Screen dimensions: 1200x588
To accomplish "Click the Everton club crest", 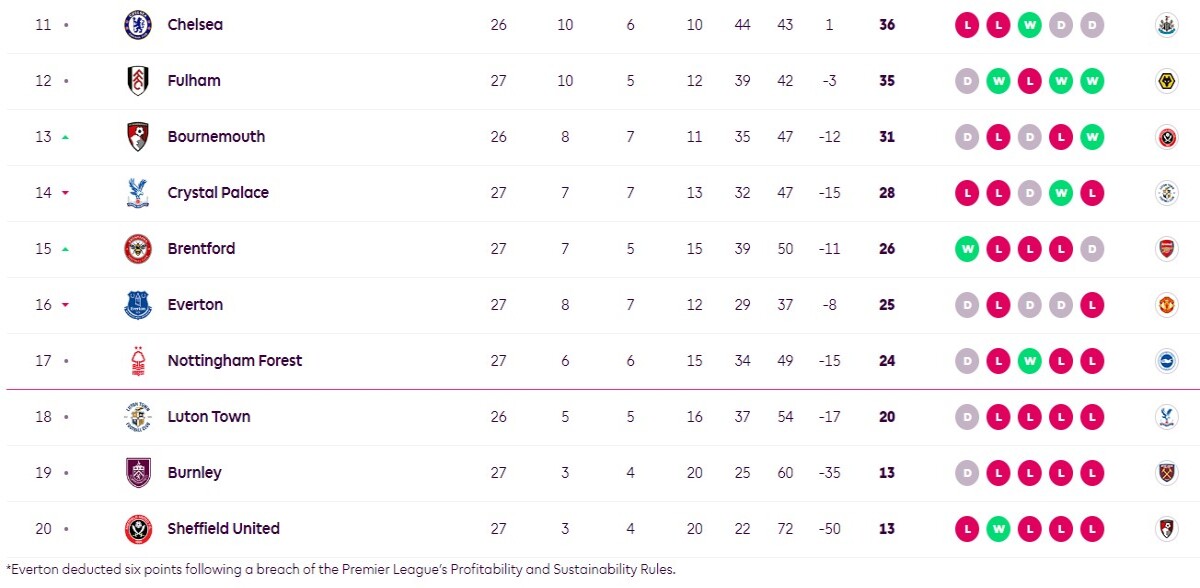I will (138, 305).
